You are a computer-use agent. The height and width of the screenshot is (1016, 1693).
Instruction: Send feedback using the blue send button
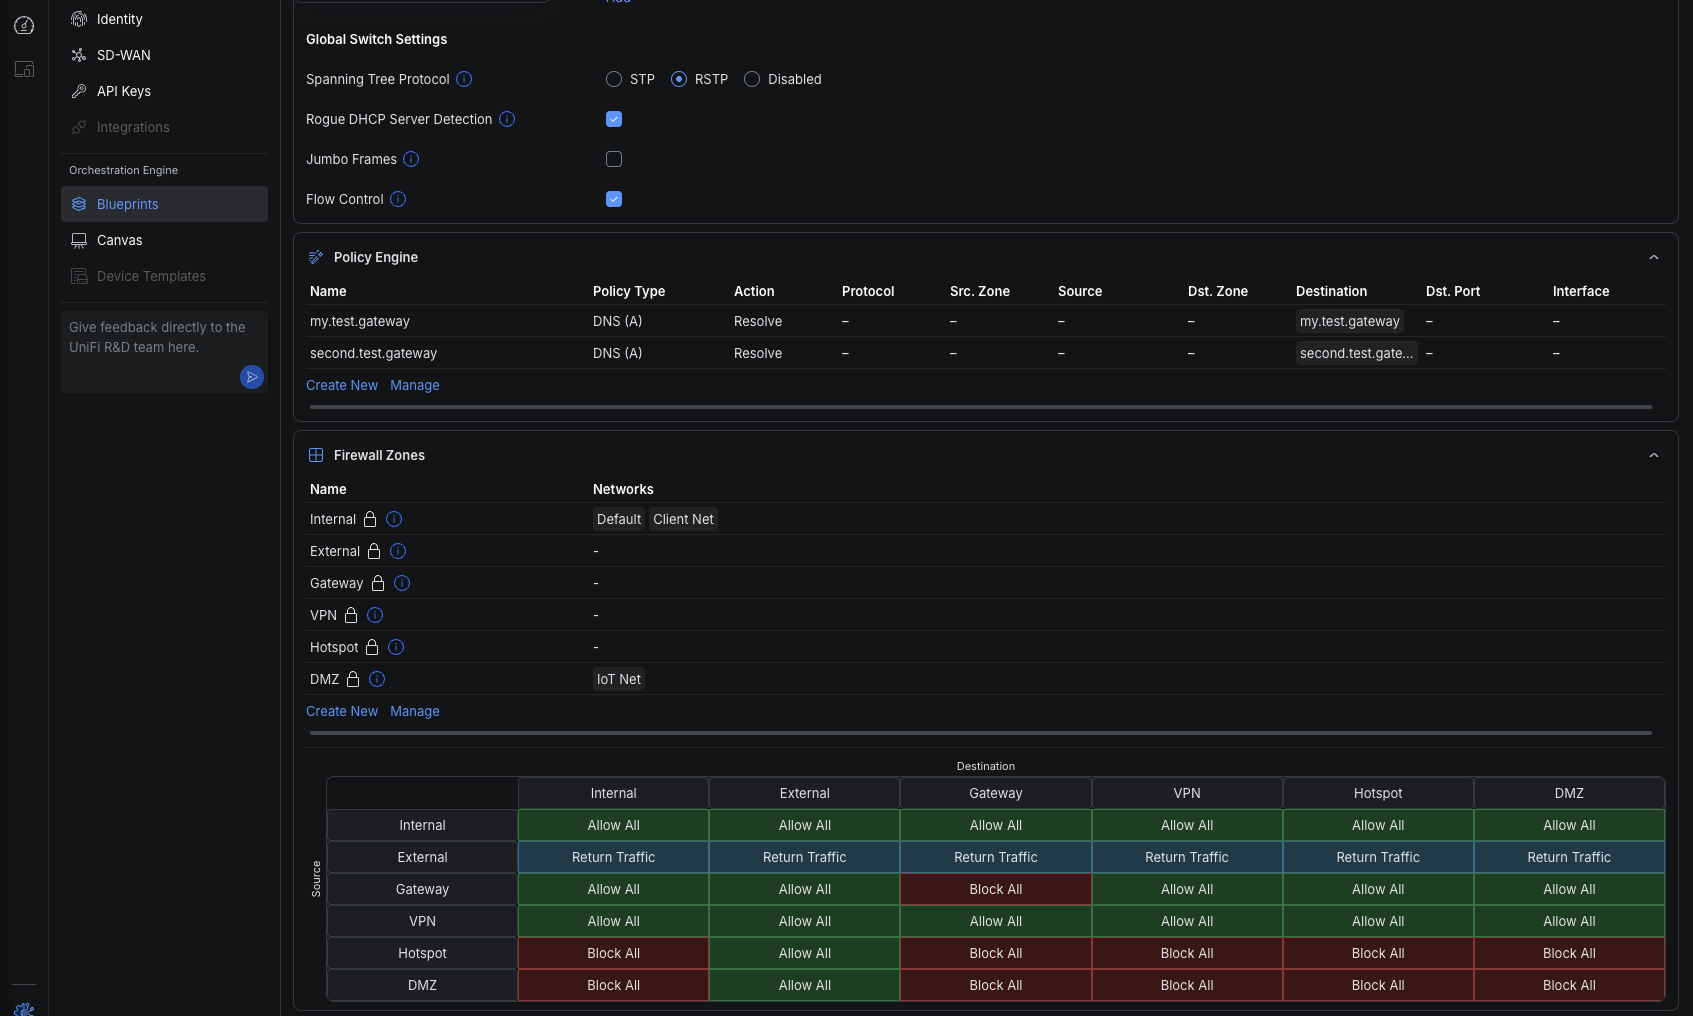(251, 377)
